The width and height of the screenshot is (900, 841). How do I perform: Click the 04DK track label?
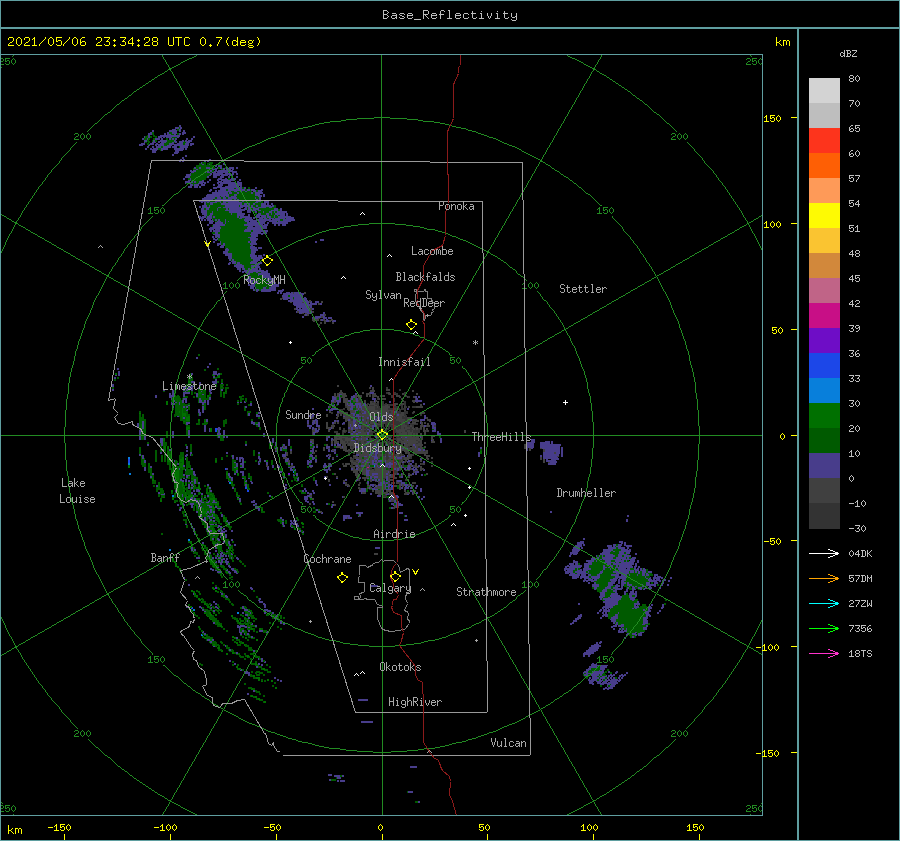click(860, 553)
